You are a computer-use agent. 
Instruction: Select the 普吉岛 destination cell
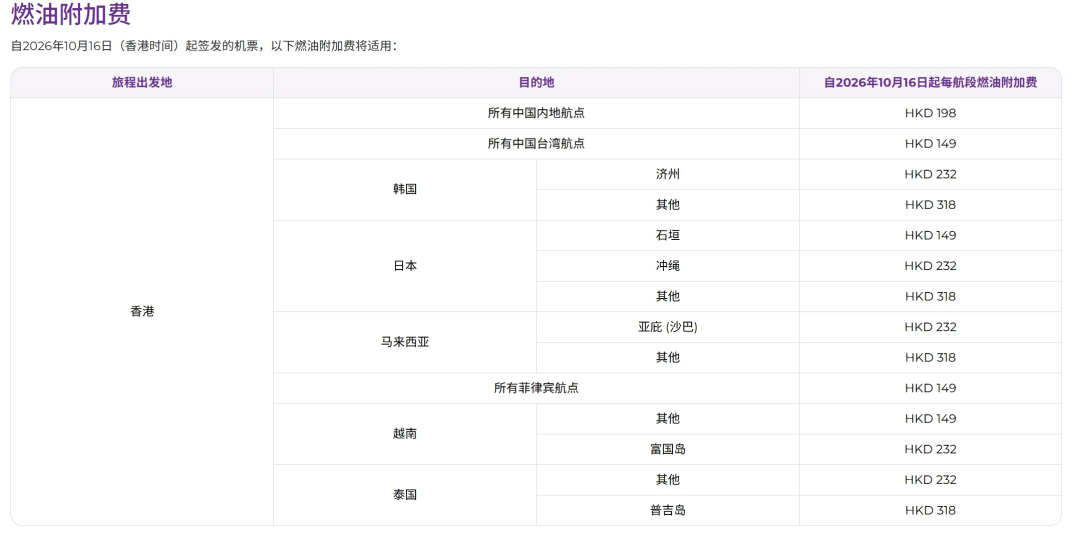(667, 510)
